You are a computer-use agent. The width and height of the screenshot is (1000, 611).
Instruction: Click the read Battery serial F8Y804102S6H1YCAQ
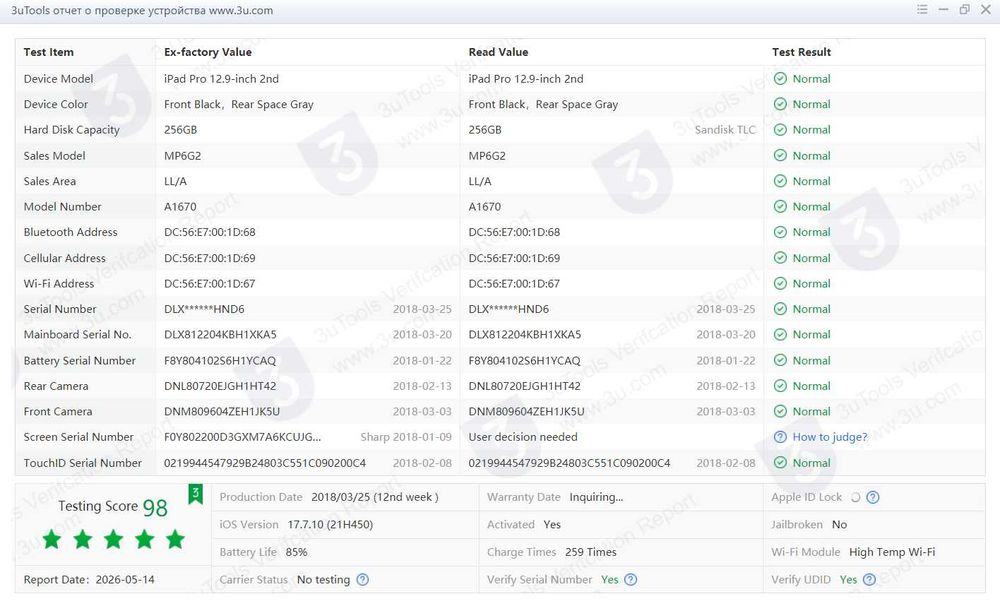(x=524, y=360)
